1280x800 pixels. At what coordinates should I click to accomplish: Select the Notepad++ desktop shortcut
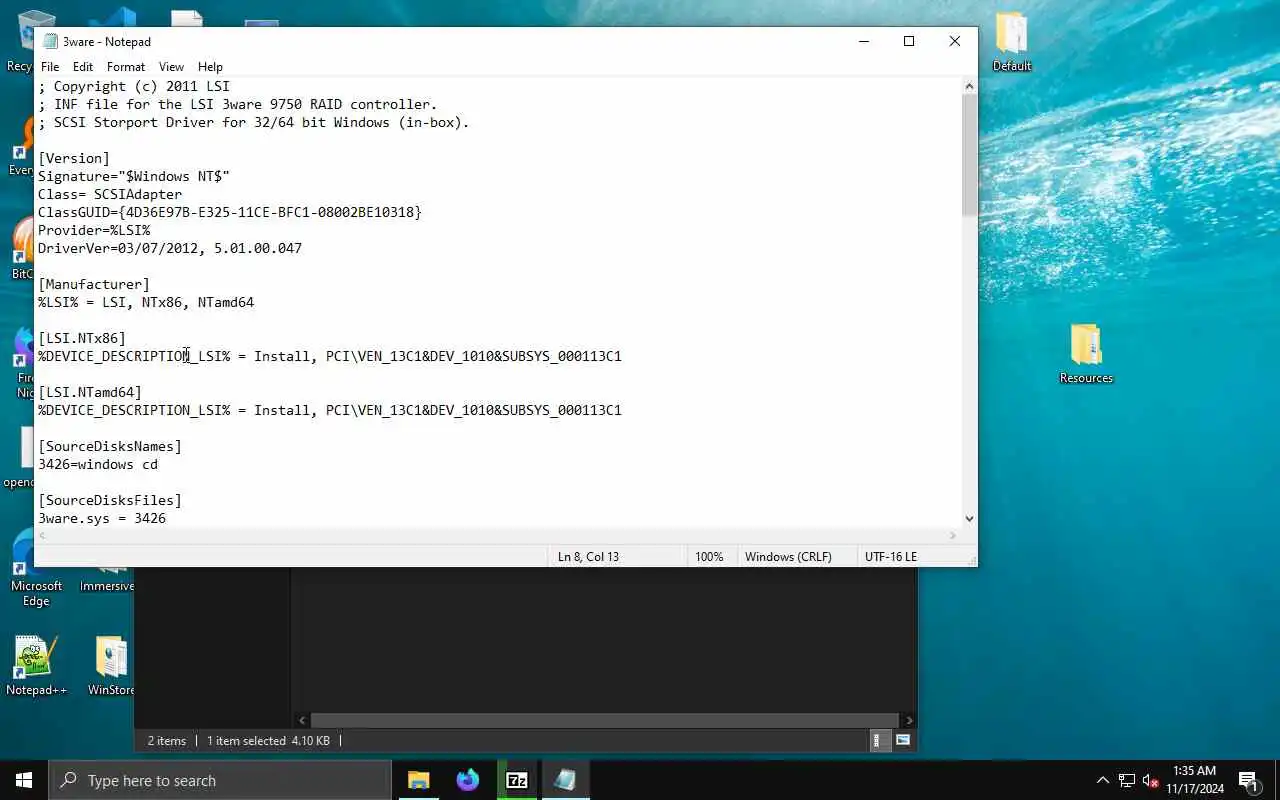point(36,665)
